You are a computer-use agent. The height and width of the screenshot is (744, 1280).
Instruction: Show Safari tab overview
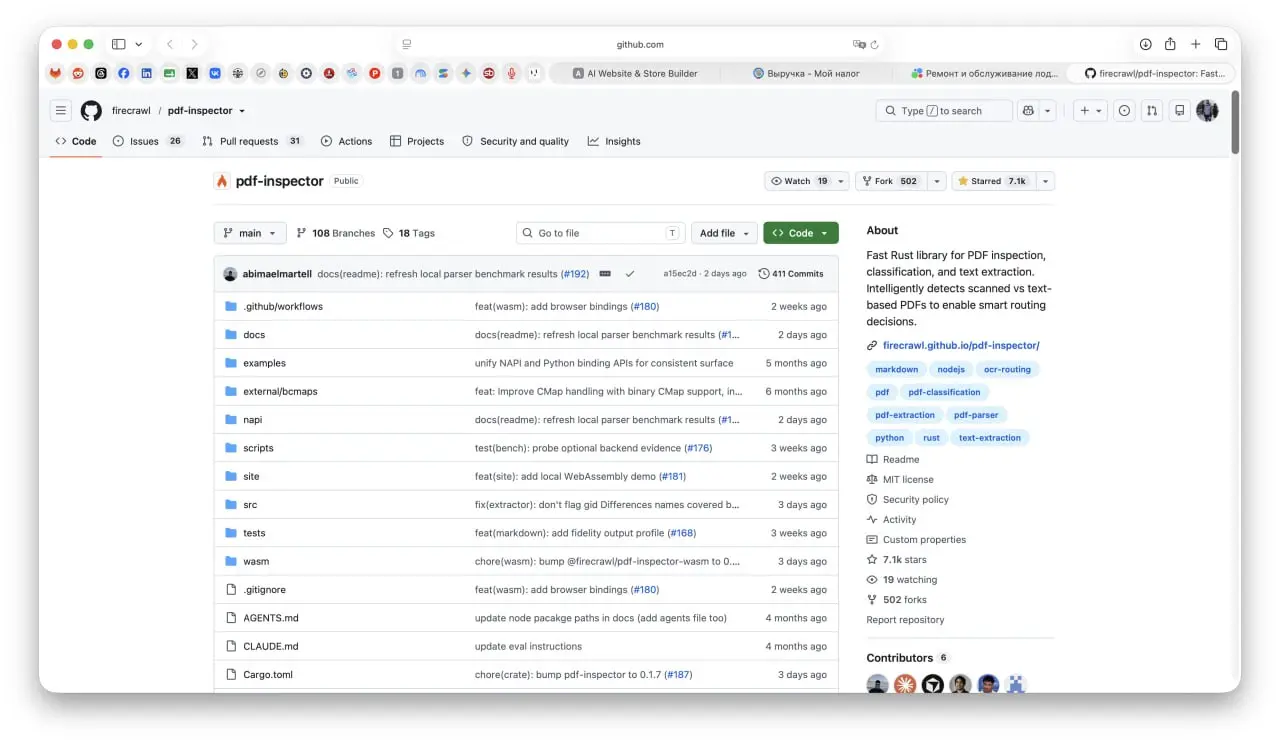coord(1221,44)
